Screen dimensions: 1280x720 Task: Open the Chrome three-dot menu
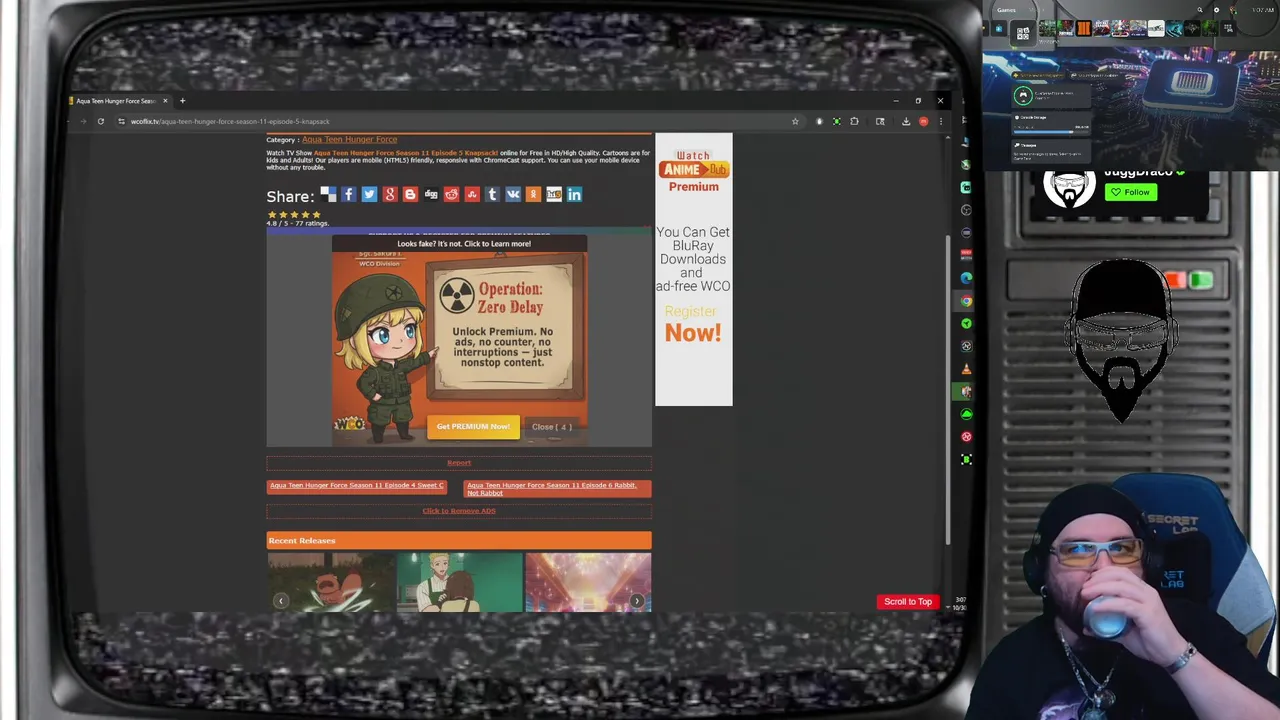pyautogui.click(x=941, y=121)
